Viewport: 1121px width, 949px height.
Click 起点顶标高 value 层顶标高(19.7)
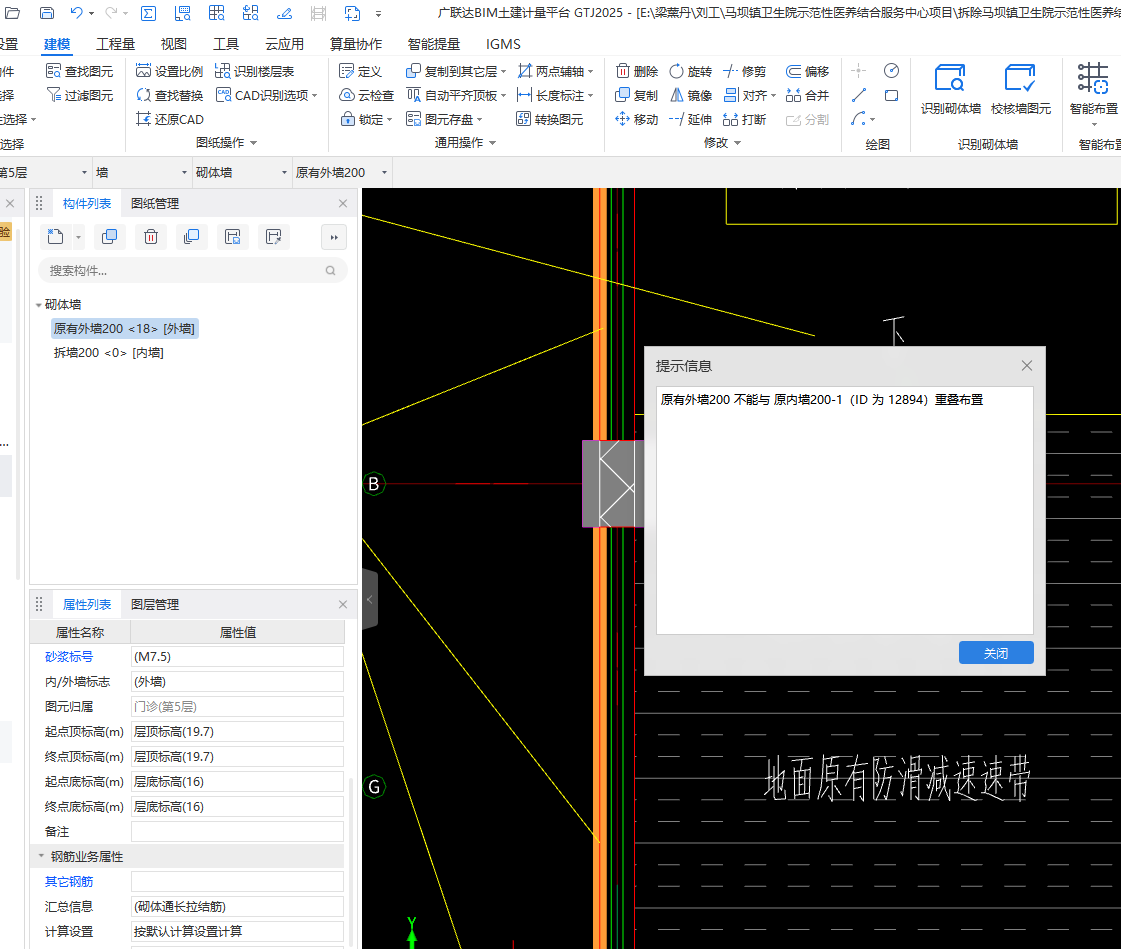coord(237,732)
